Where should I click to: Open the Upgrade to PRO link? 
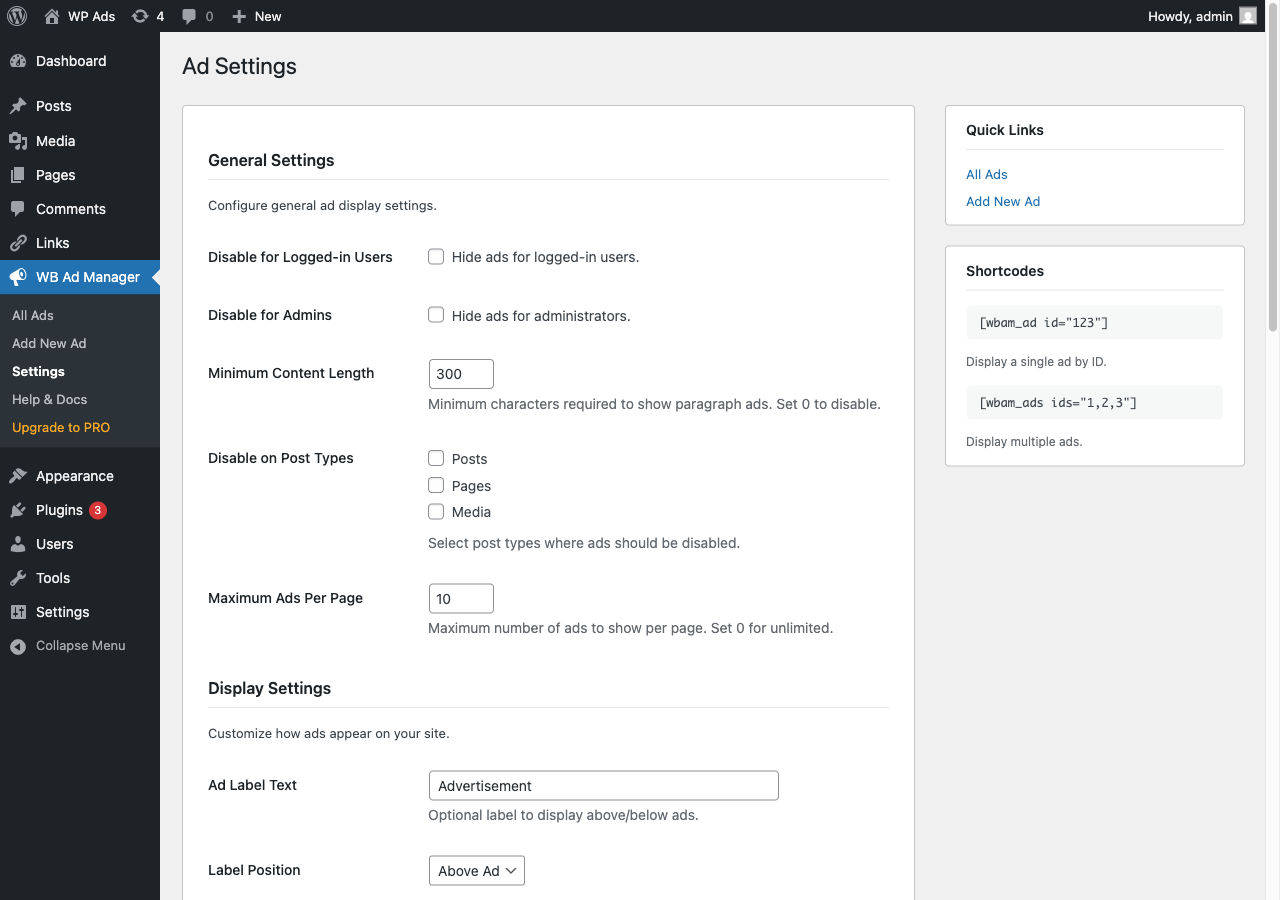point(61,427)
